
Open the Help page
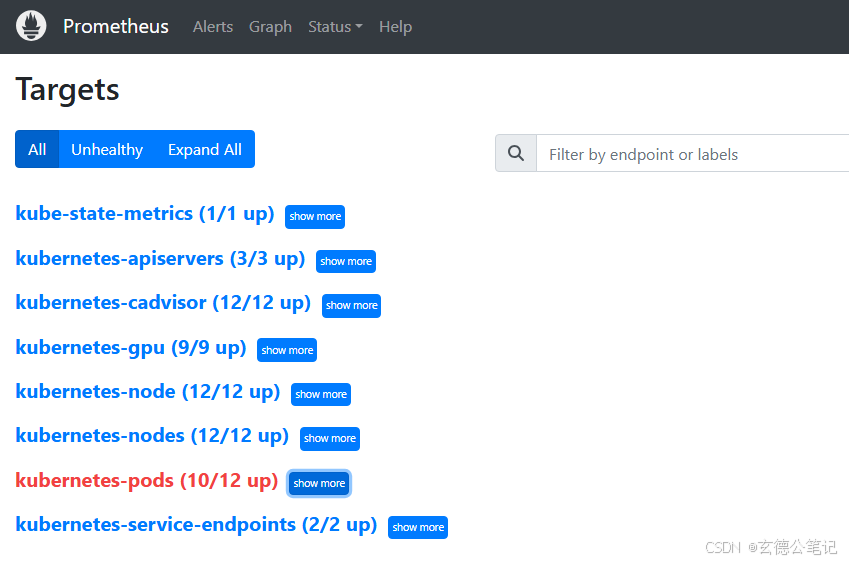pyautogui.click(x=395, y=27)
